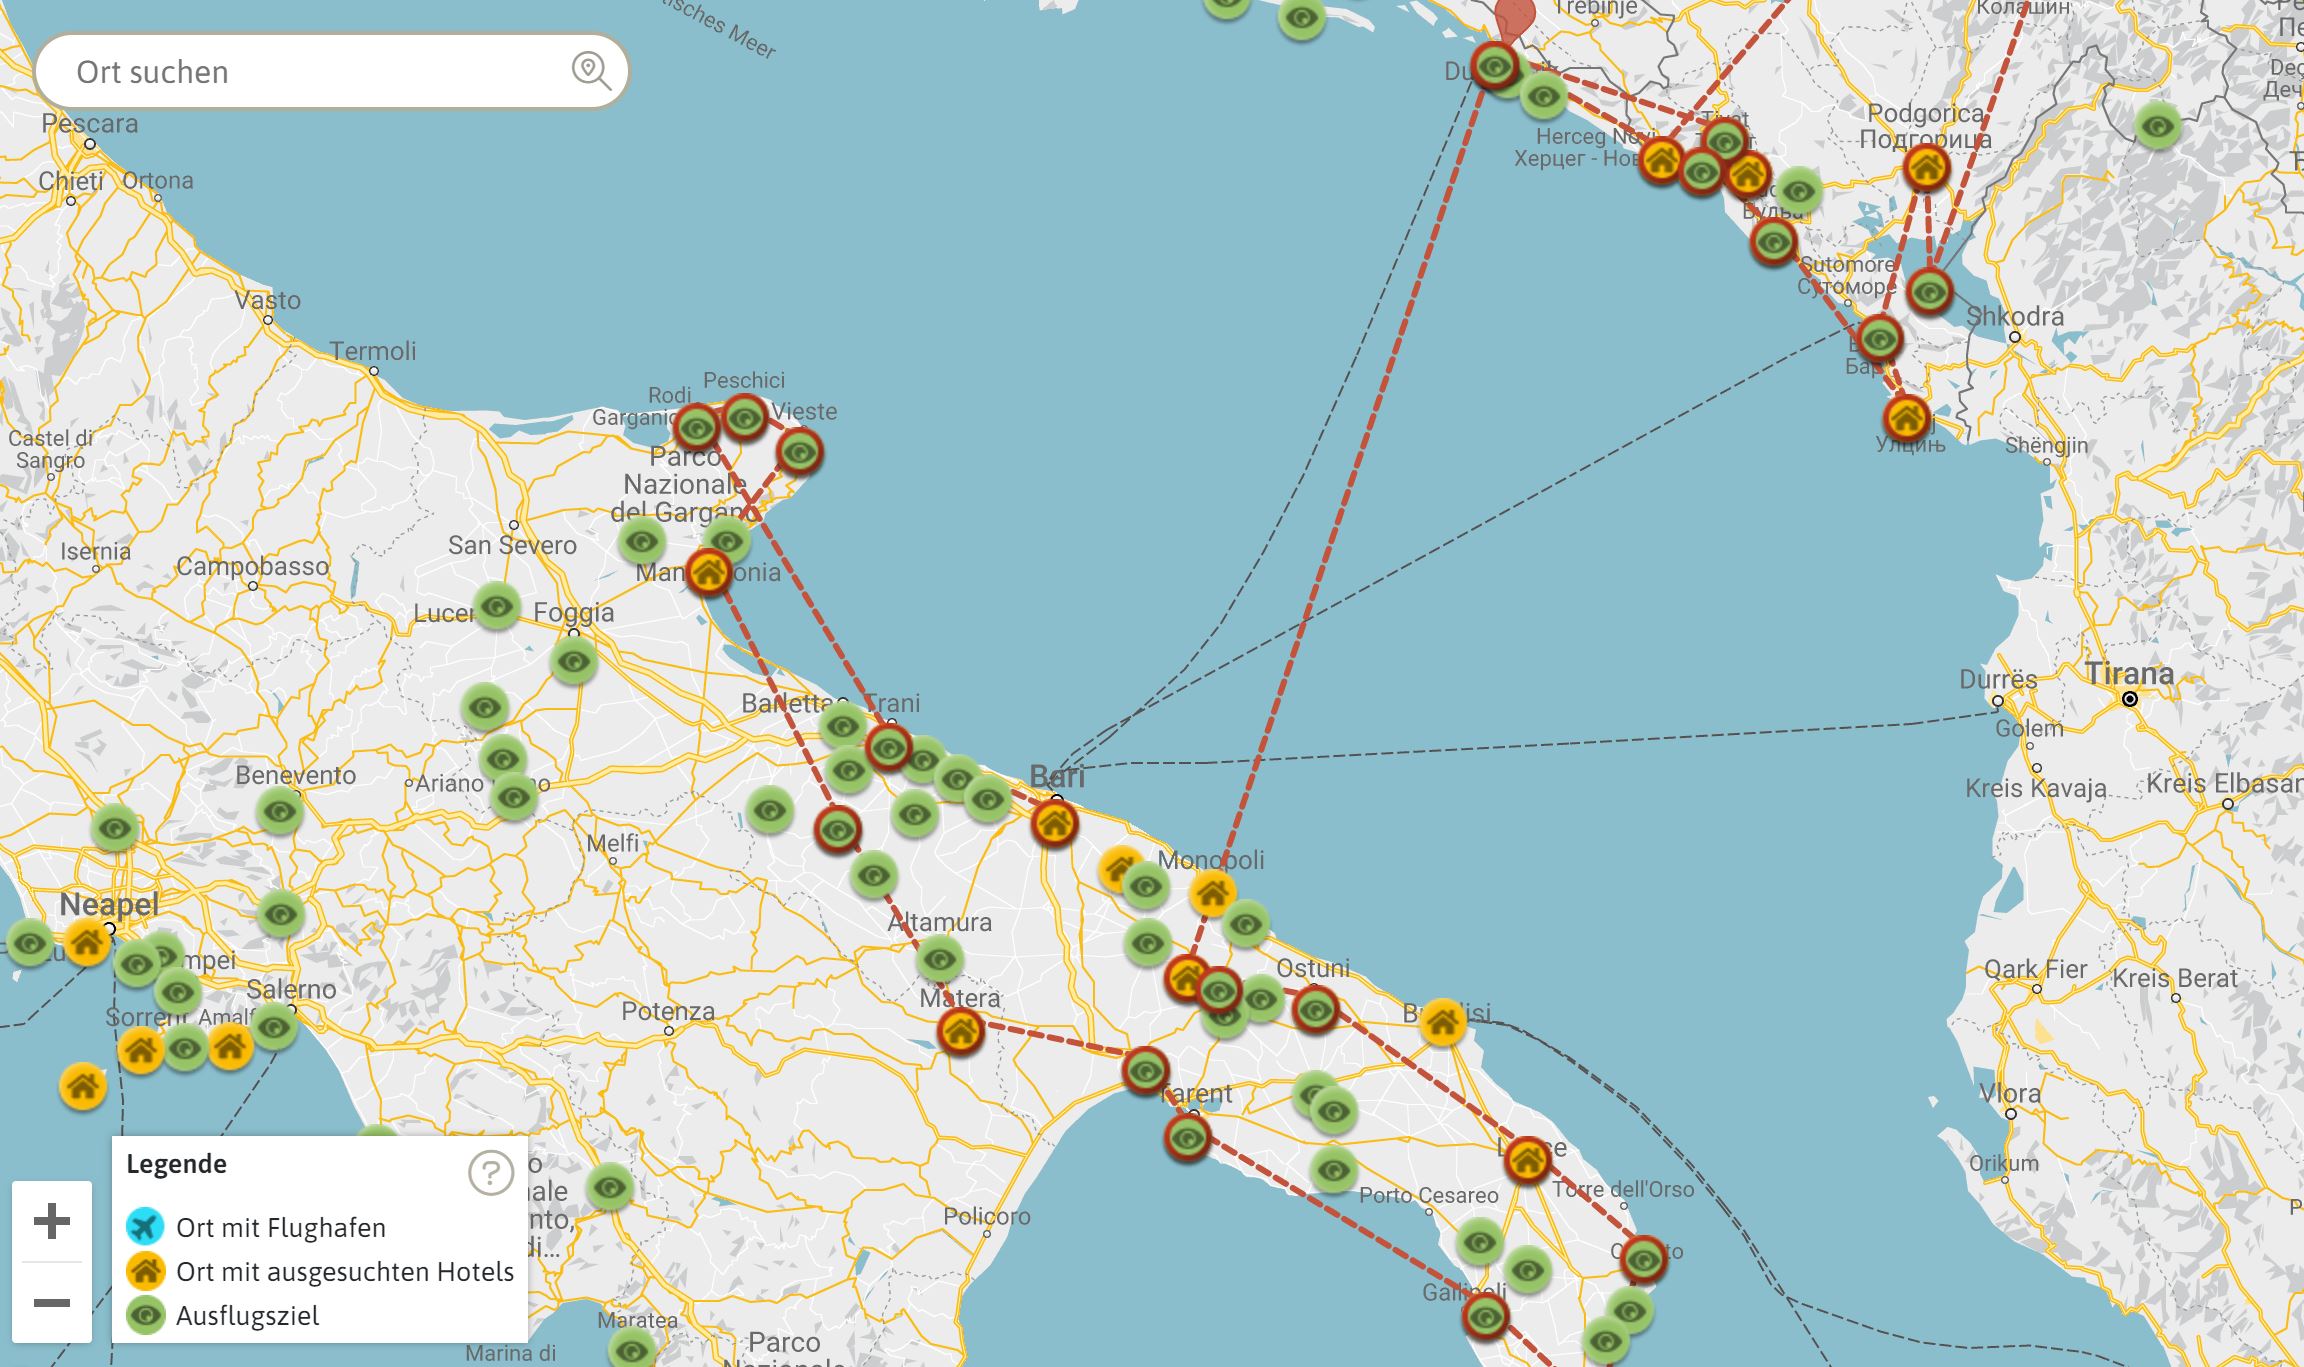Click the sightseeing marker at Foggia
The width and height of the screenshot is (2304, 1367).
click(x=574, y=660)
